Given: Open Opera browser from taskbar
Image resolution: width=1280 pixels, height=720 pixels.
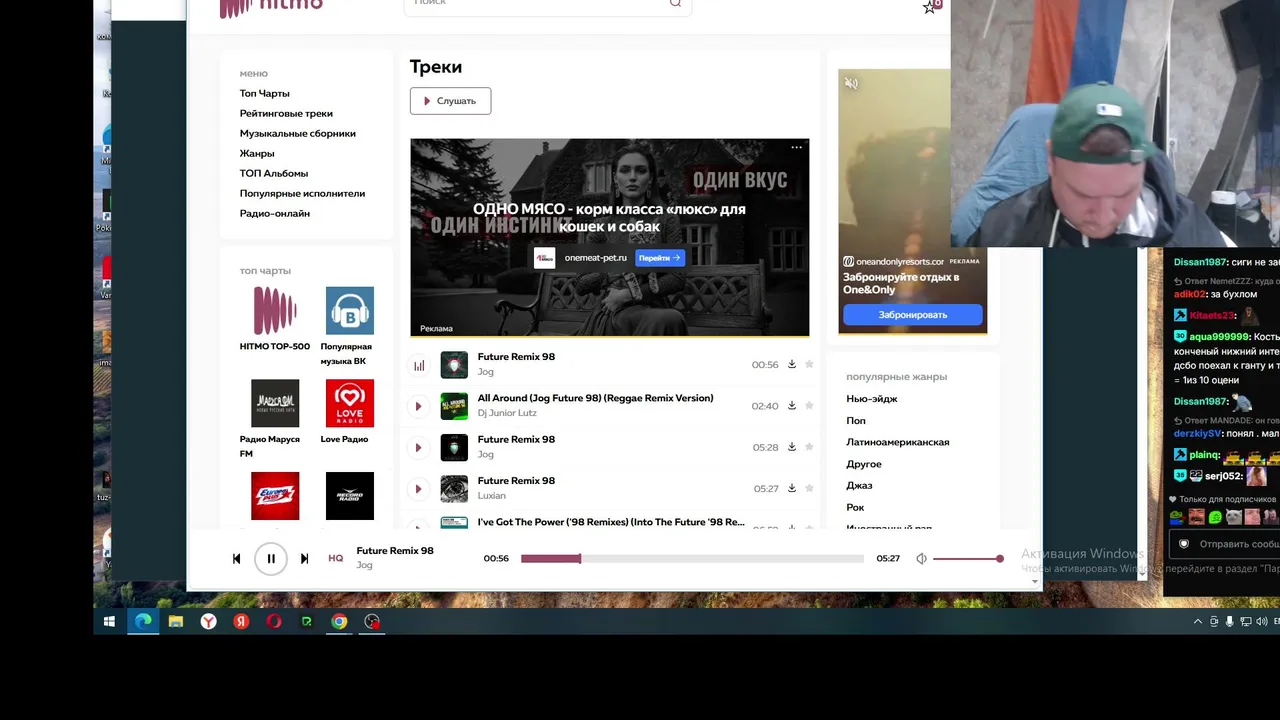Looking at the screenshot, I should pyautogui.click(x=274, y=621).
